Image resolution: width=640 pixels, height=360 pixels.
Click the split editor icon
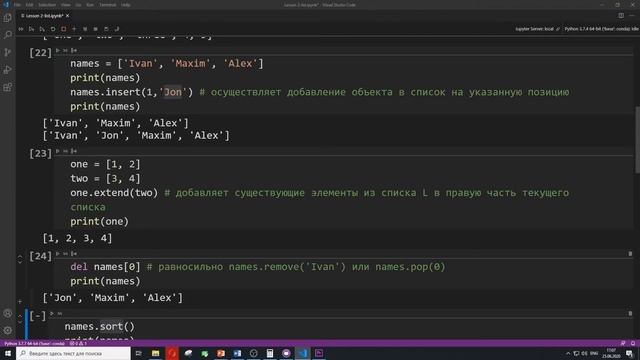pyautogui.click(x=621, y=16)
